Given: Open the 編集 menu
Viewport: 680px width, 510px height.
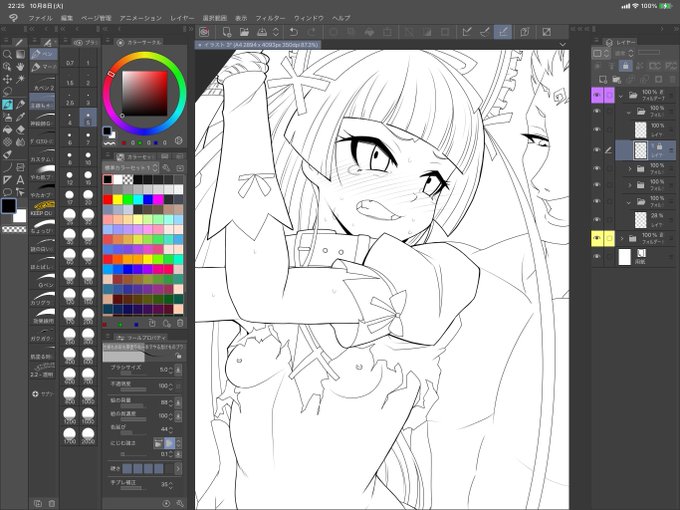Looking at the screenshot, I should [67, 18].
